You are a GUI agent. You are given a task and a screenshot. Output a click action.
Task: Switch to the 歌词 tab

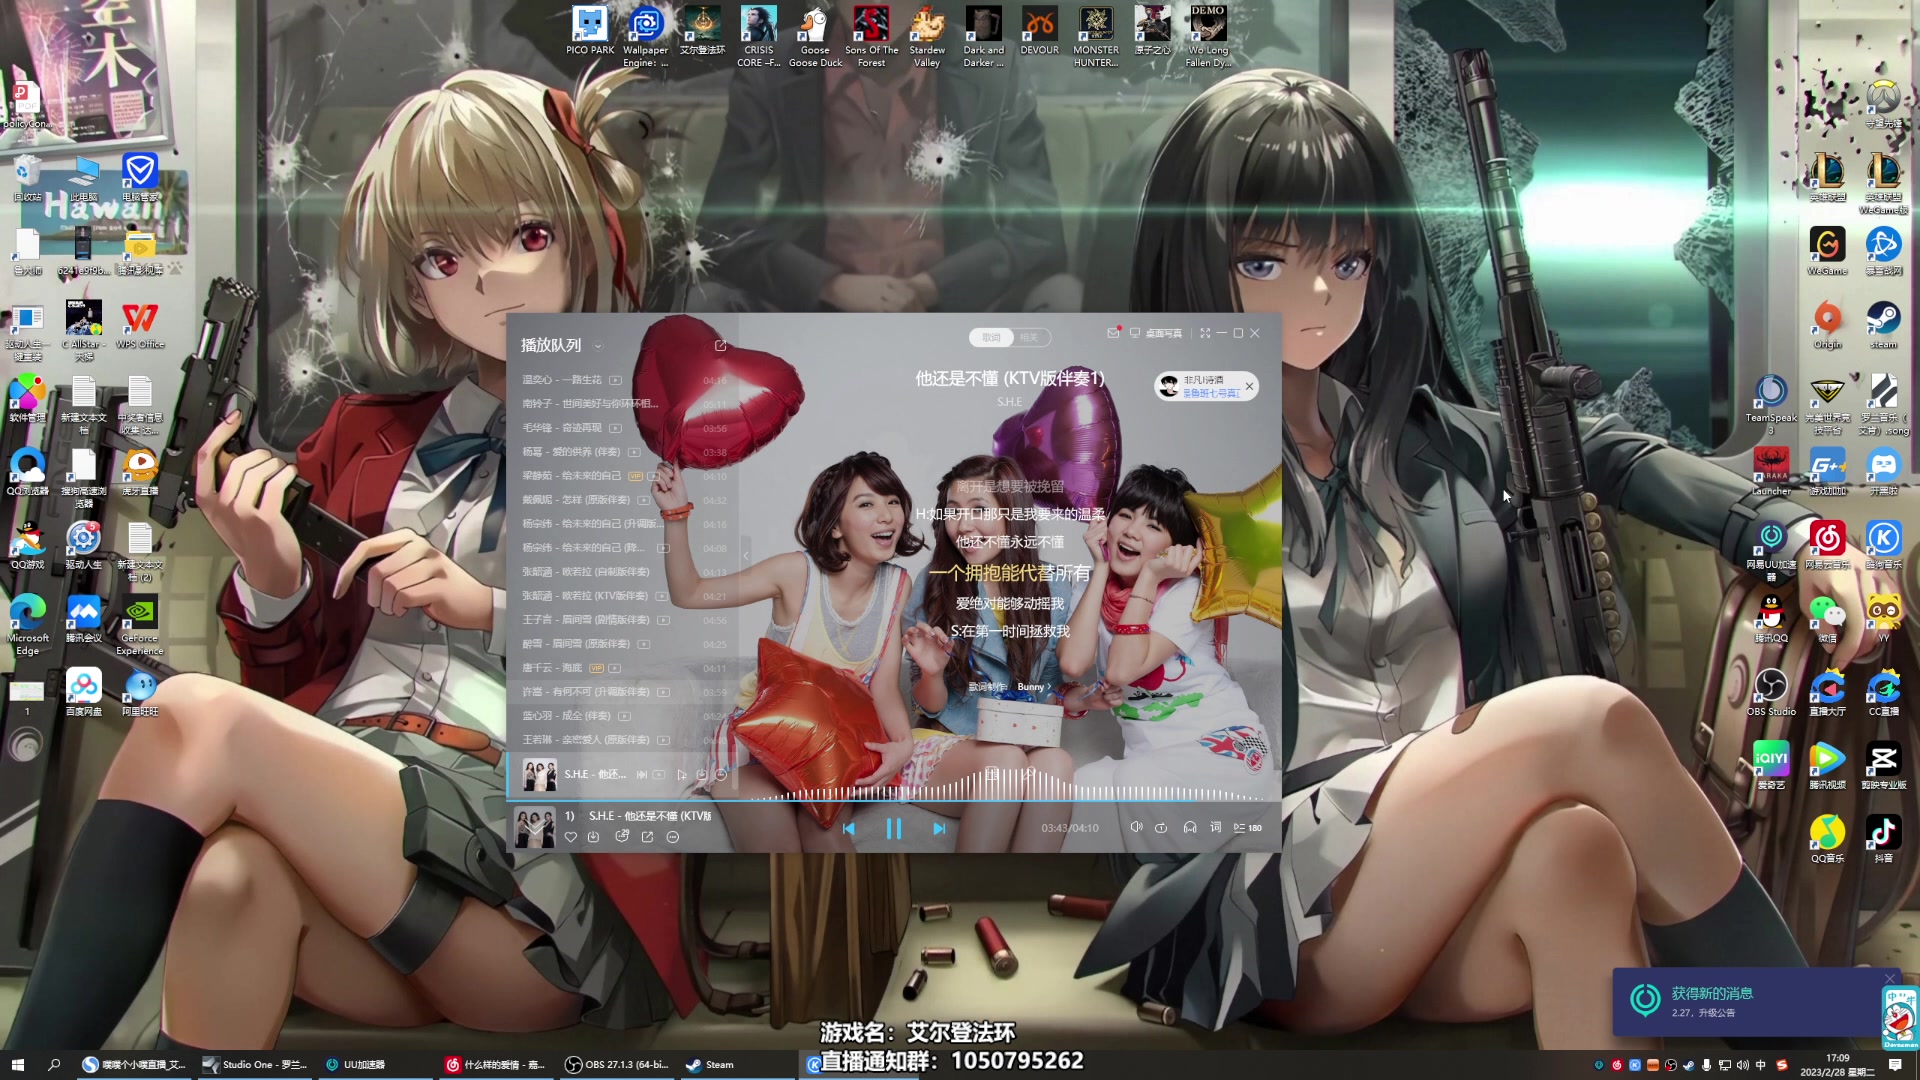[991, 337]
